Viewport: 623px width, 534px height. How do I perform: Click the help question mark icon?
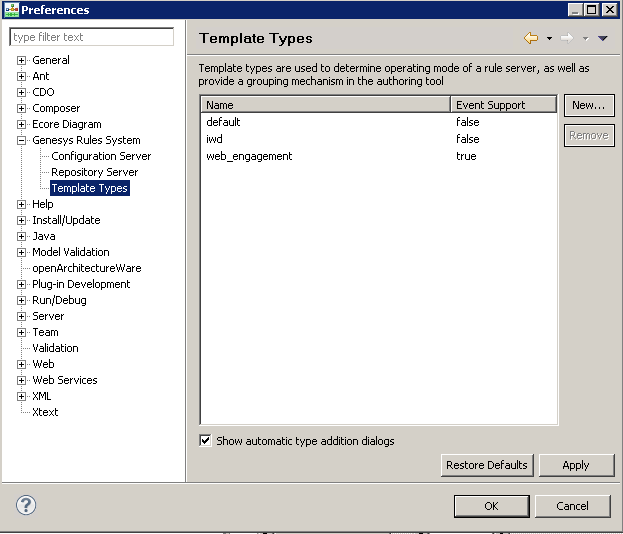[x=26, y=505]
